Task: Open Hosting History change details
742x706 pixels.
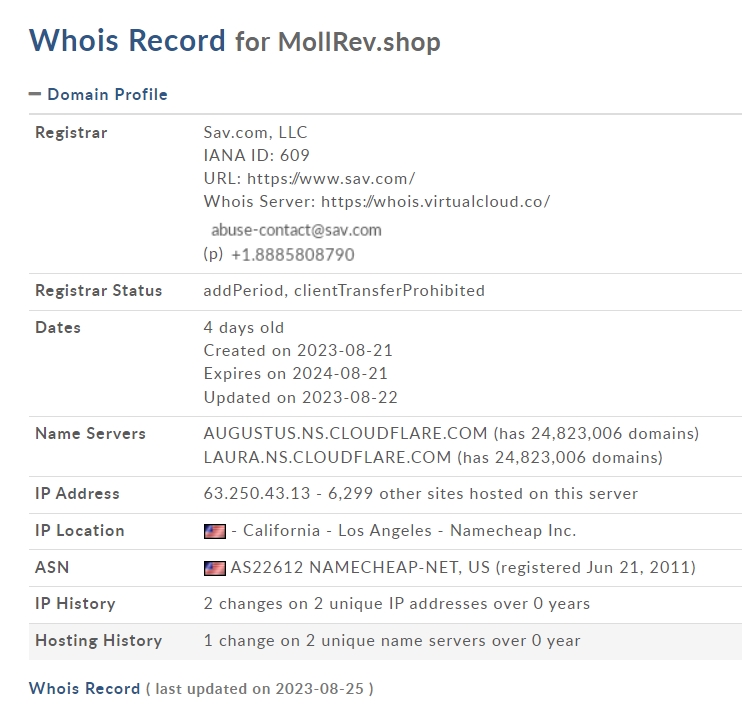Action: click(392, 641)
